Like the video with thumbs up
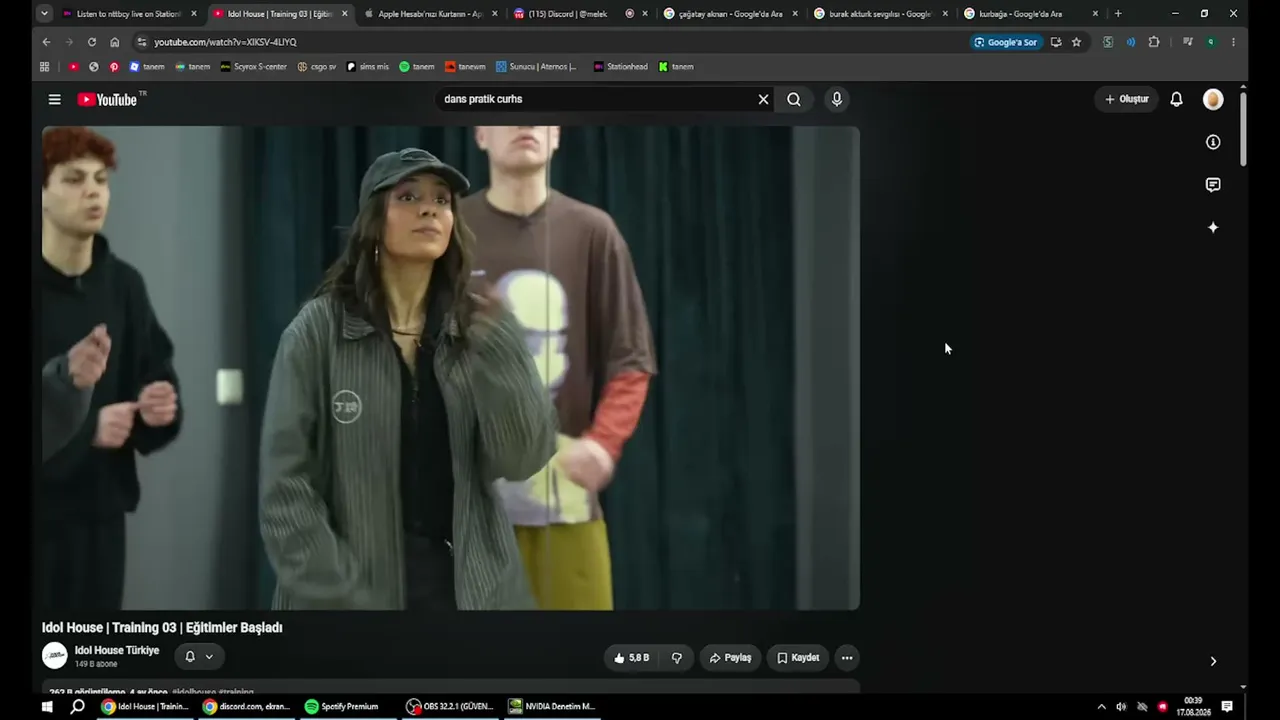The height and width of the screenshot is (720, 1280). (x=632, y=658)
